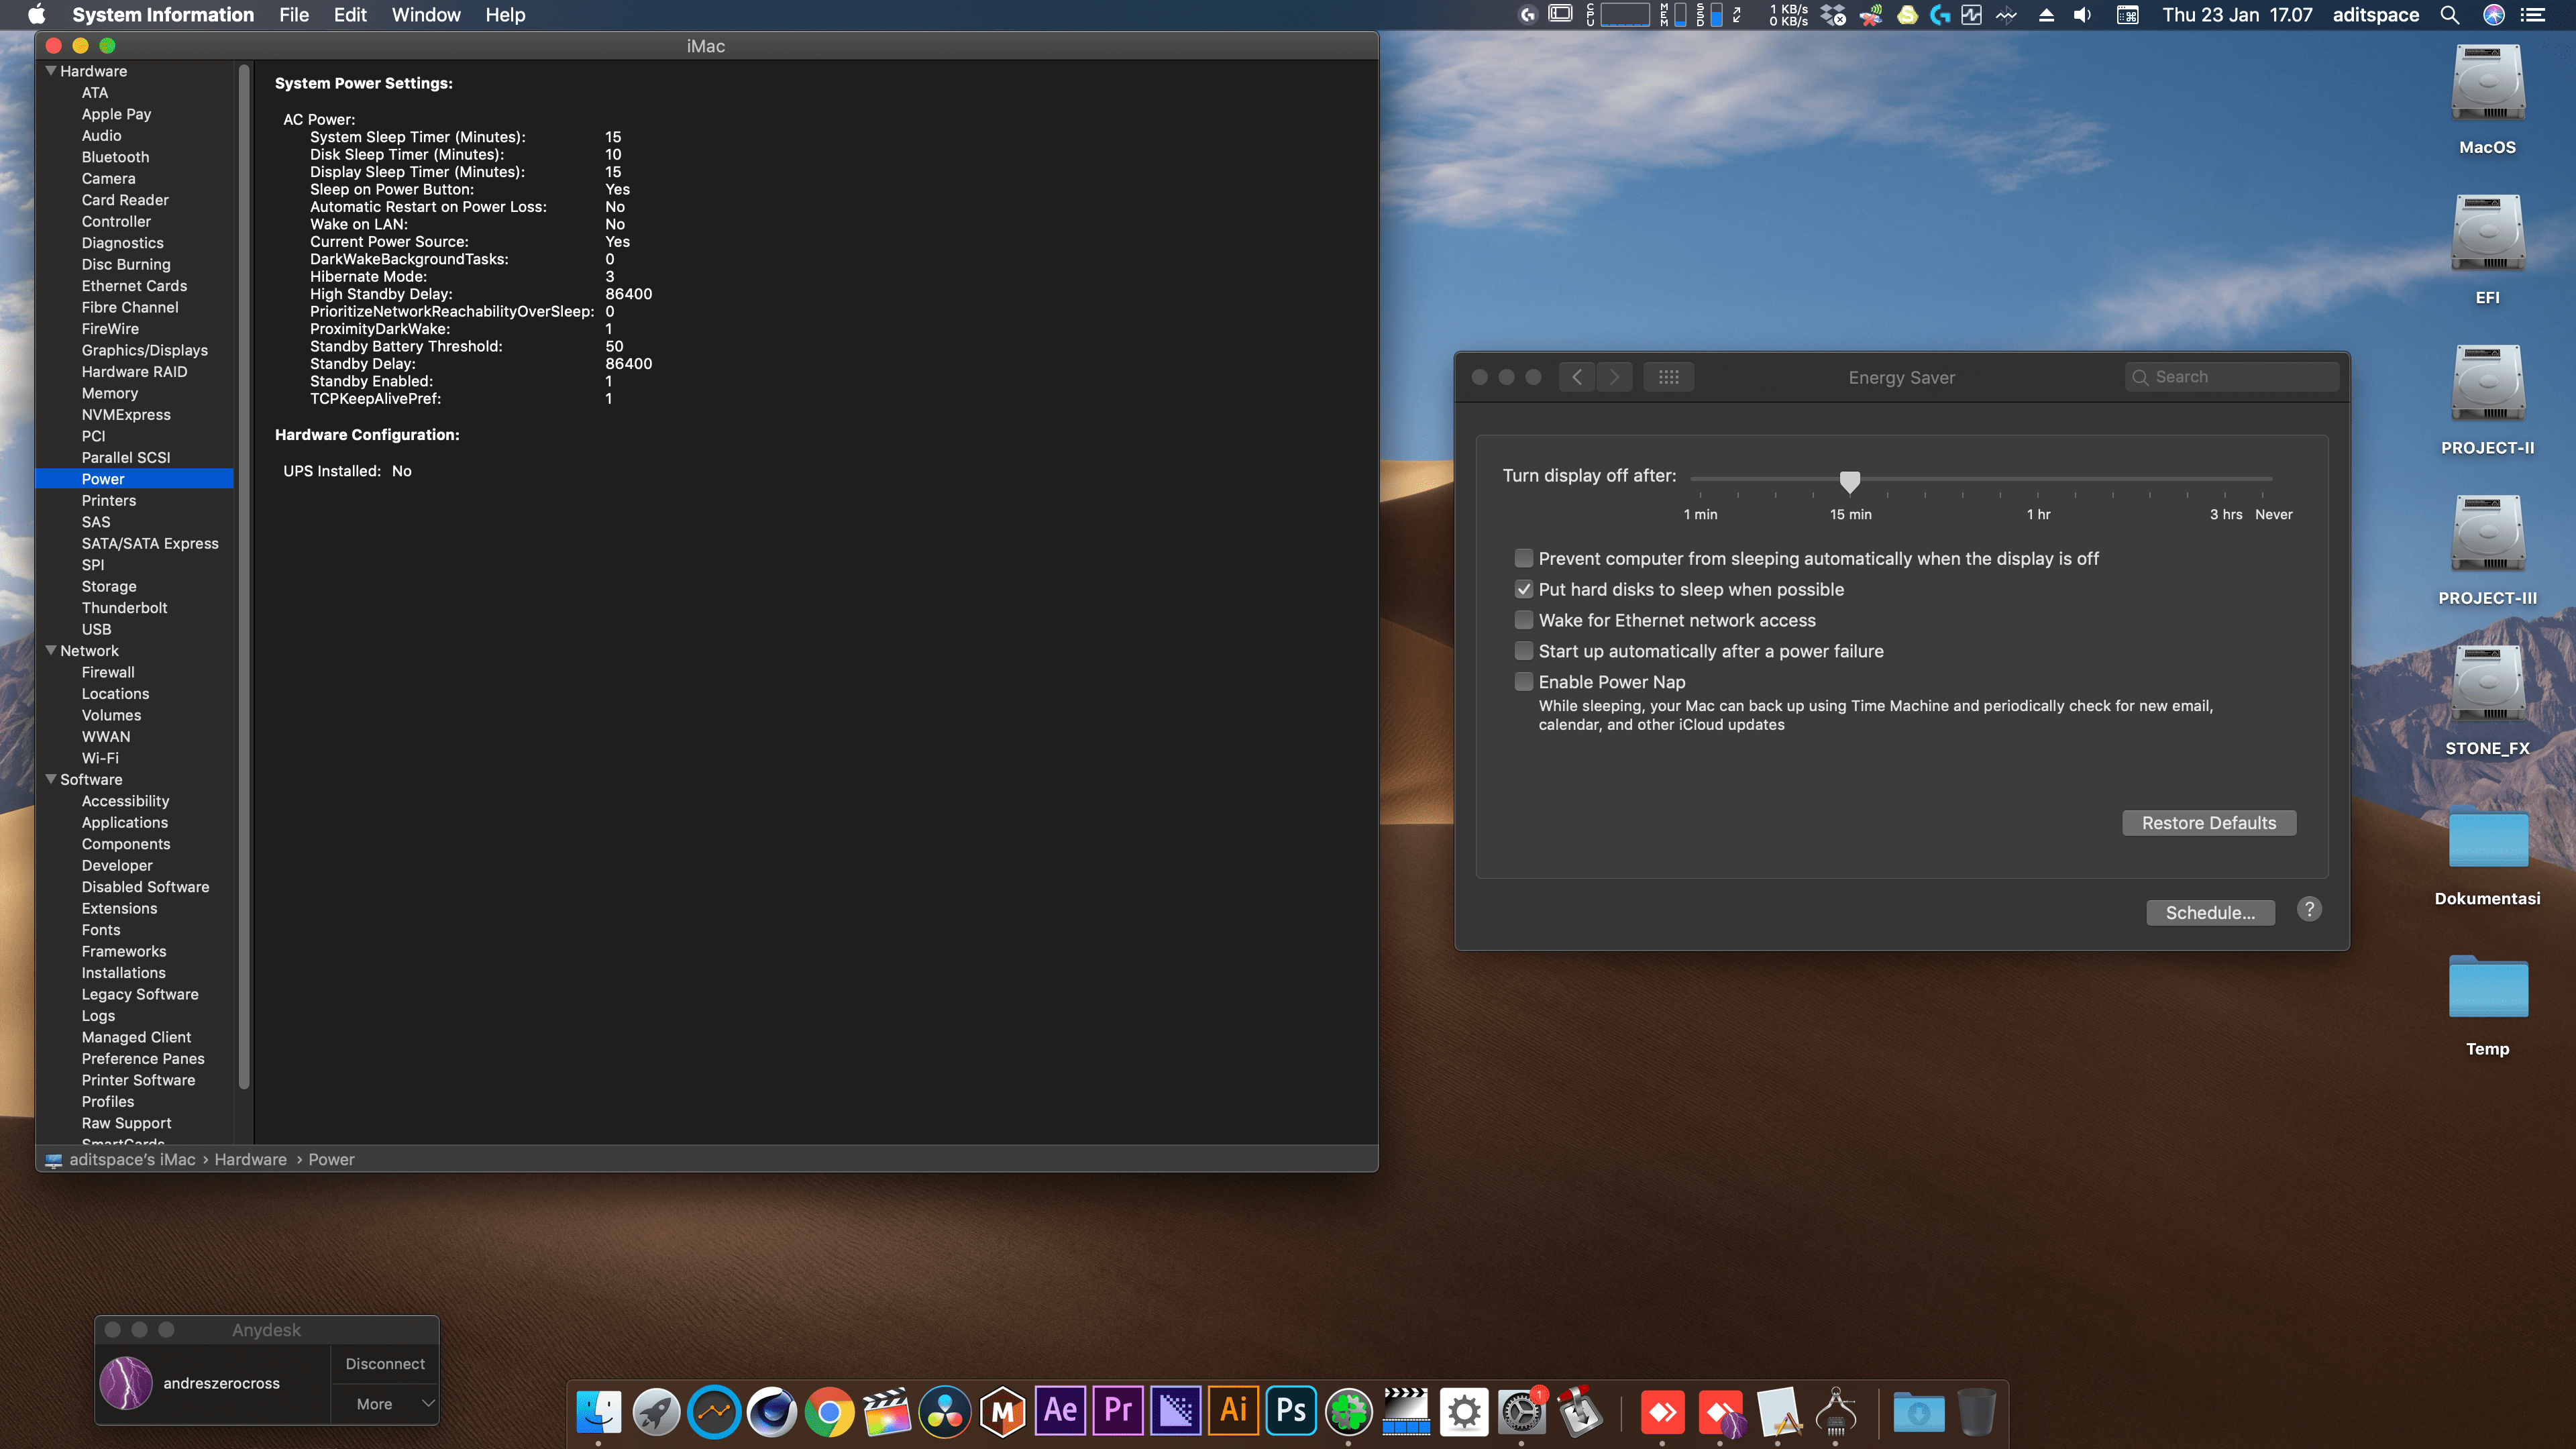Select NVMExpress in the Hardware list

click(x=126, y=414)
